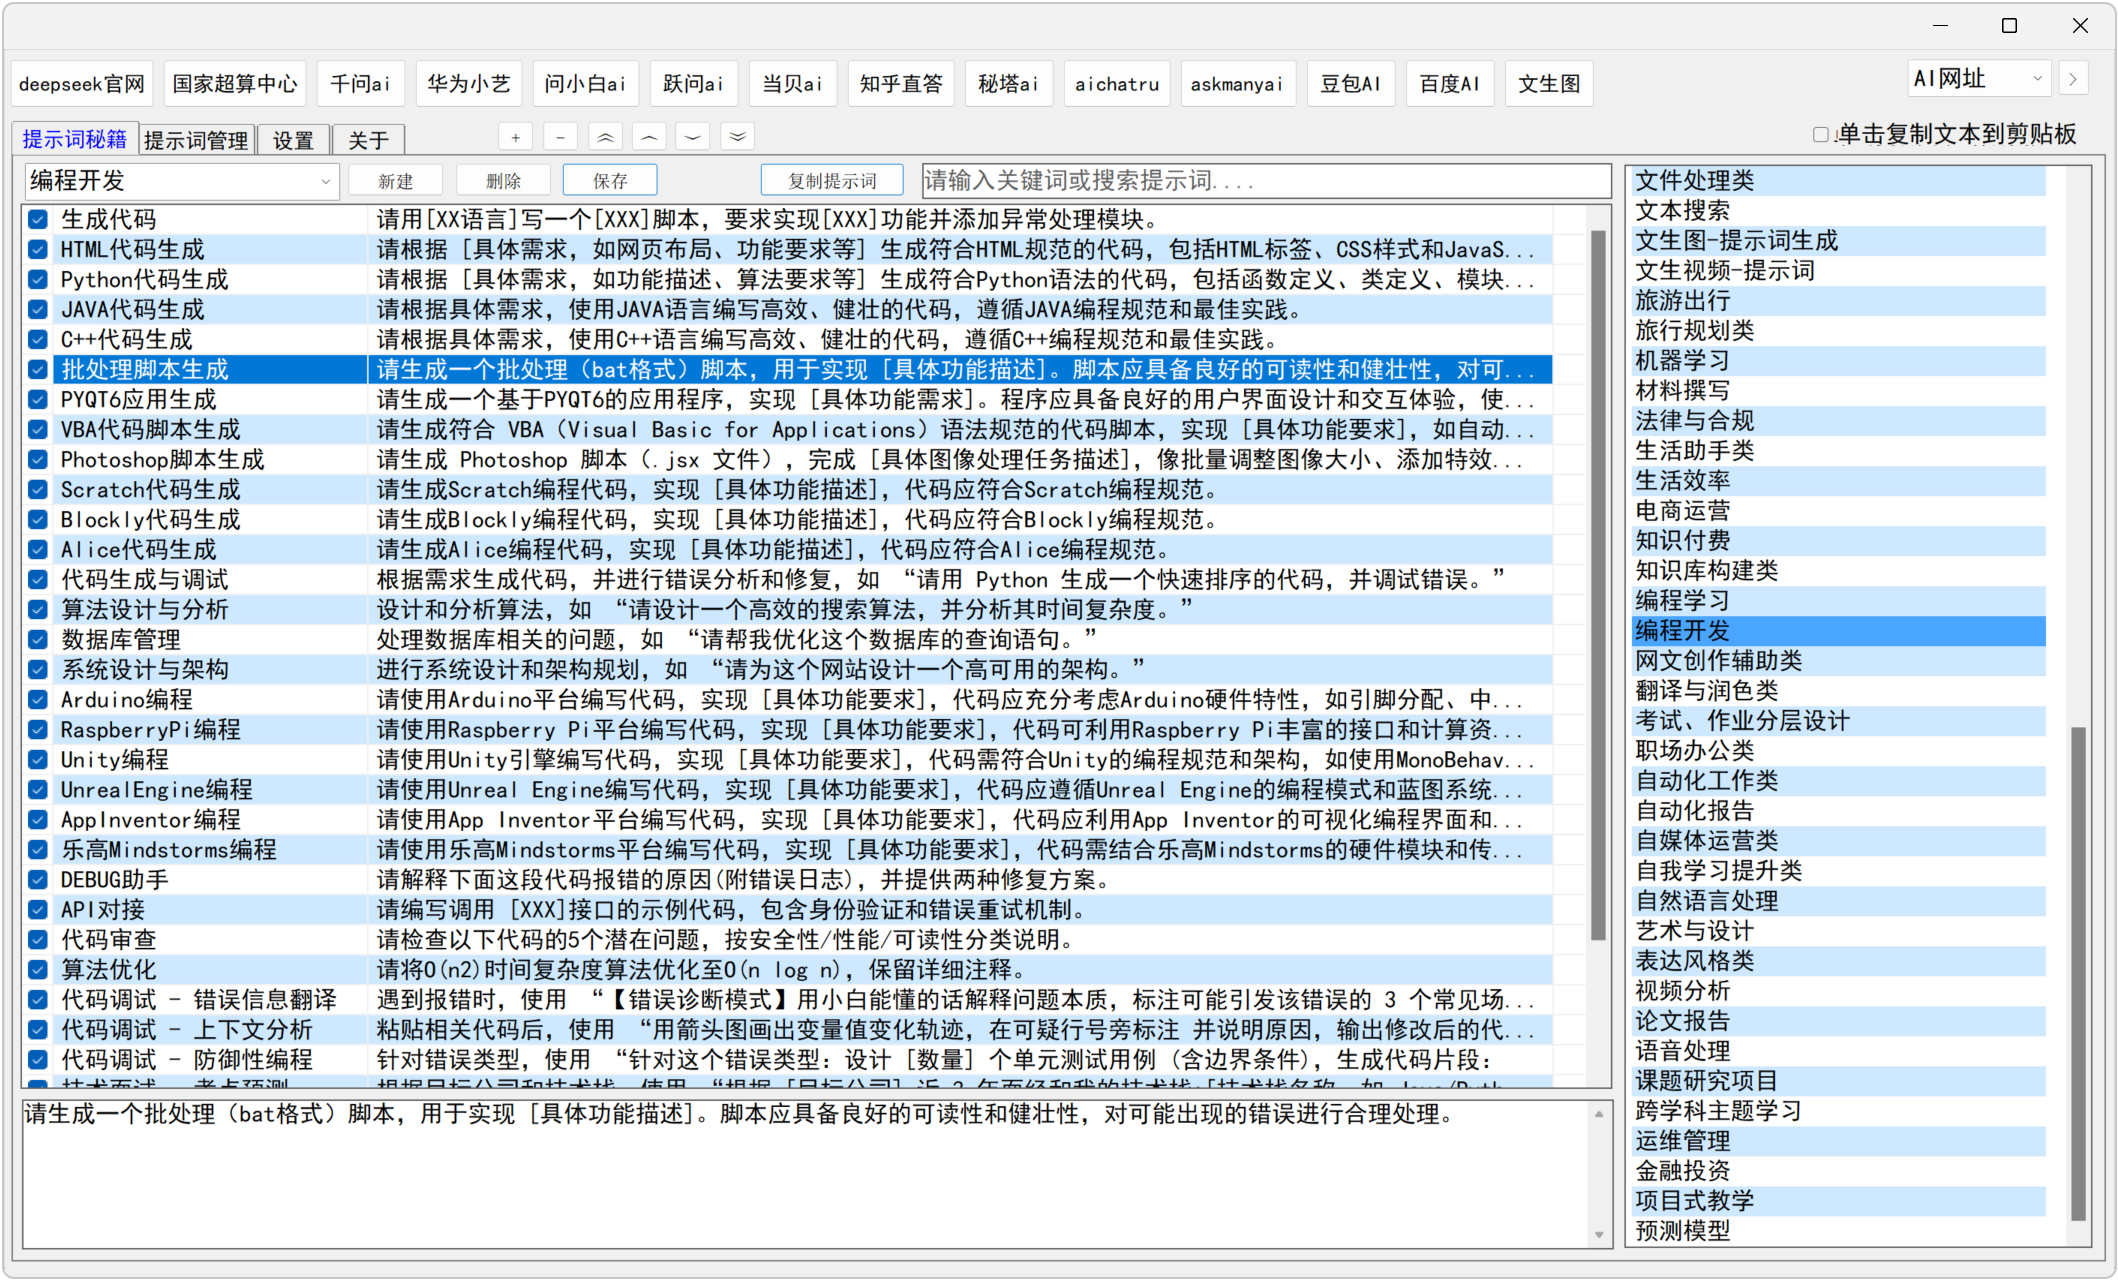This screenshot has width=2118, height=1280.
Task: Click the 新建 button
Action: tap(396, 181)
